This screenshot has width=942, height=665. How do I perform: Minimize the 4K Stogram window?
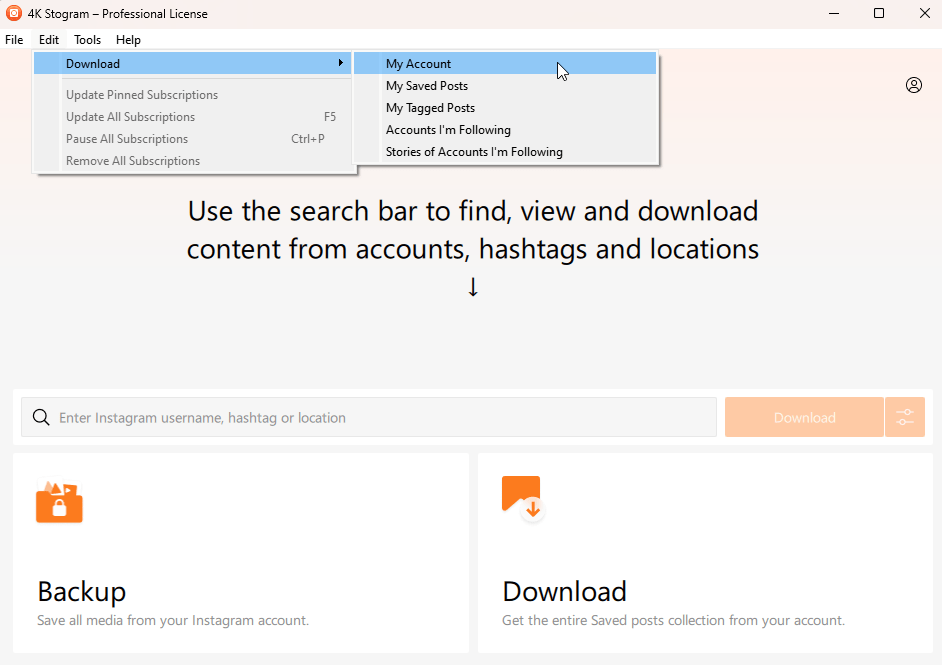coord(834,13)
